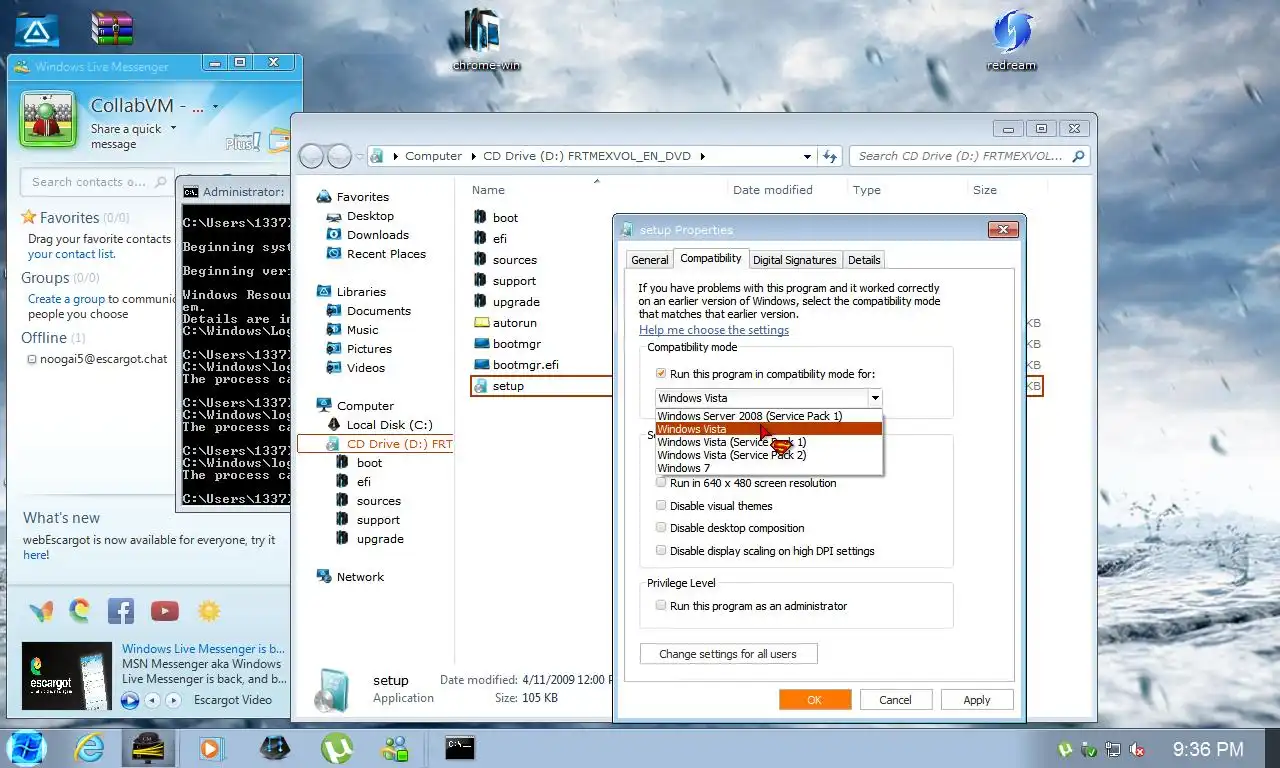This screenshot has width=1280, height=768.
Task: Open uTorrent from the taskbar
Action: pos(337,747)
